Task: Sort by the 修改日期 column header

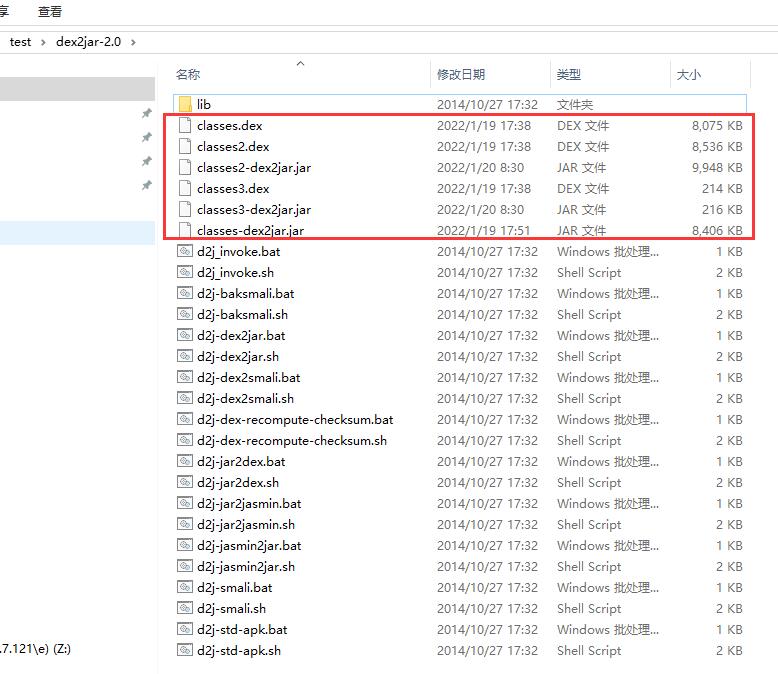Action: coord(461,75)
